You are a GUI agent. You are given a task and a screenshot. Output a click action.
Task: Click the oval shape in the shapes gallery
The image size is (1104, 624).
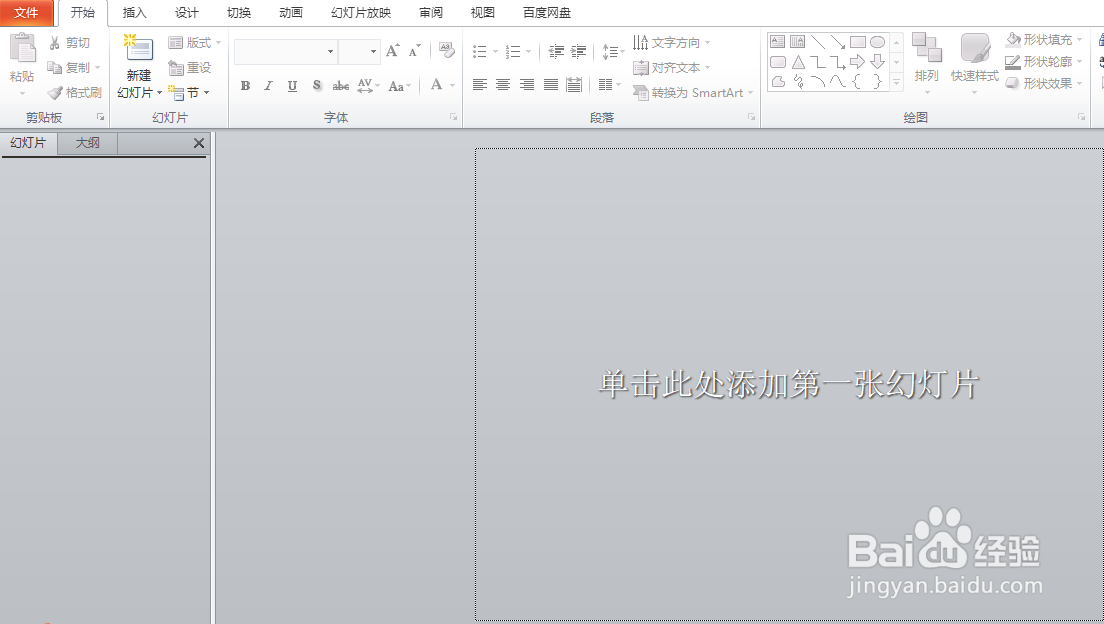(x=877, y=42)
